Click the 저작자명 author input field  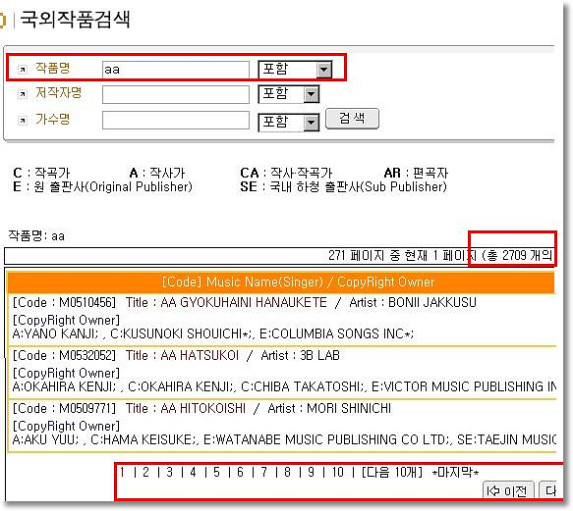(x=175, y=95)
